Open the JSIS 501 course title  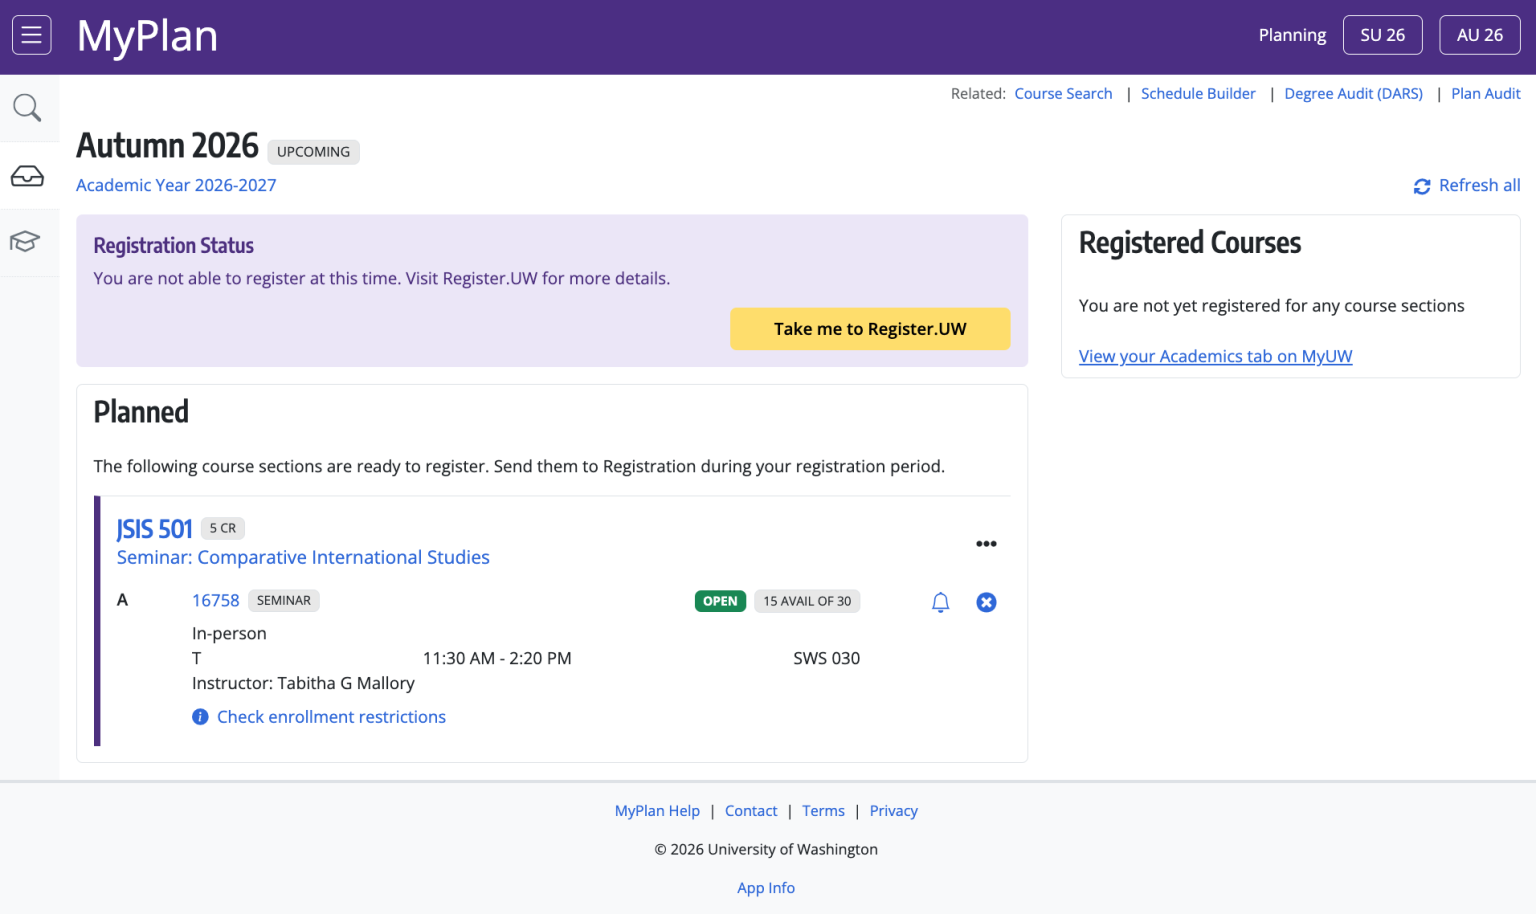pos(154,529)
